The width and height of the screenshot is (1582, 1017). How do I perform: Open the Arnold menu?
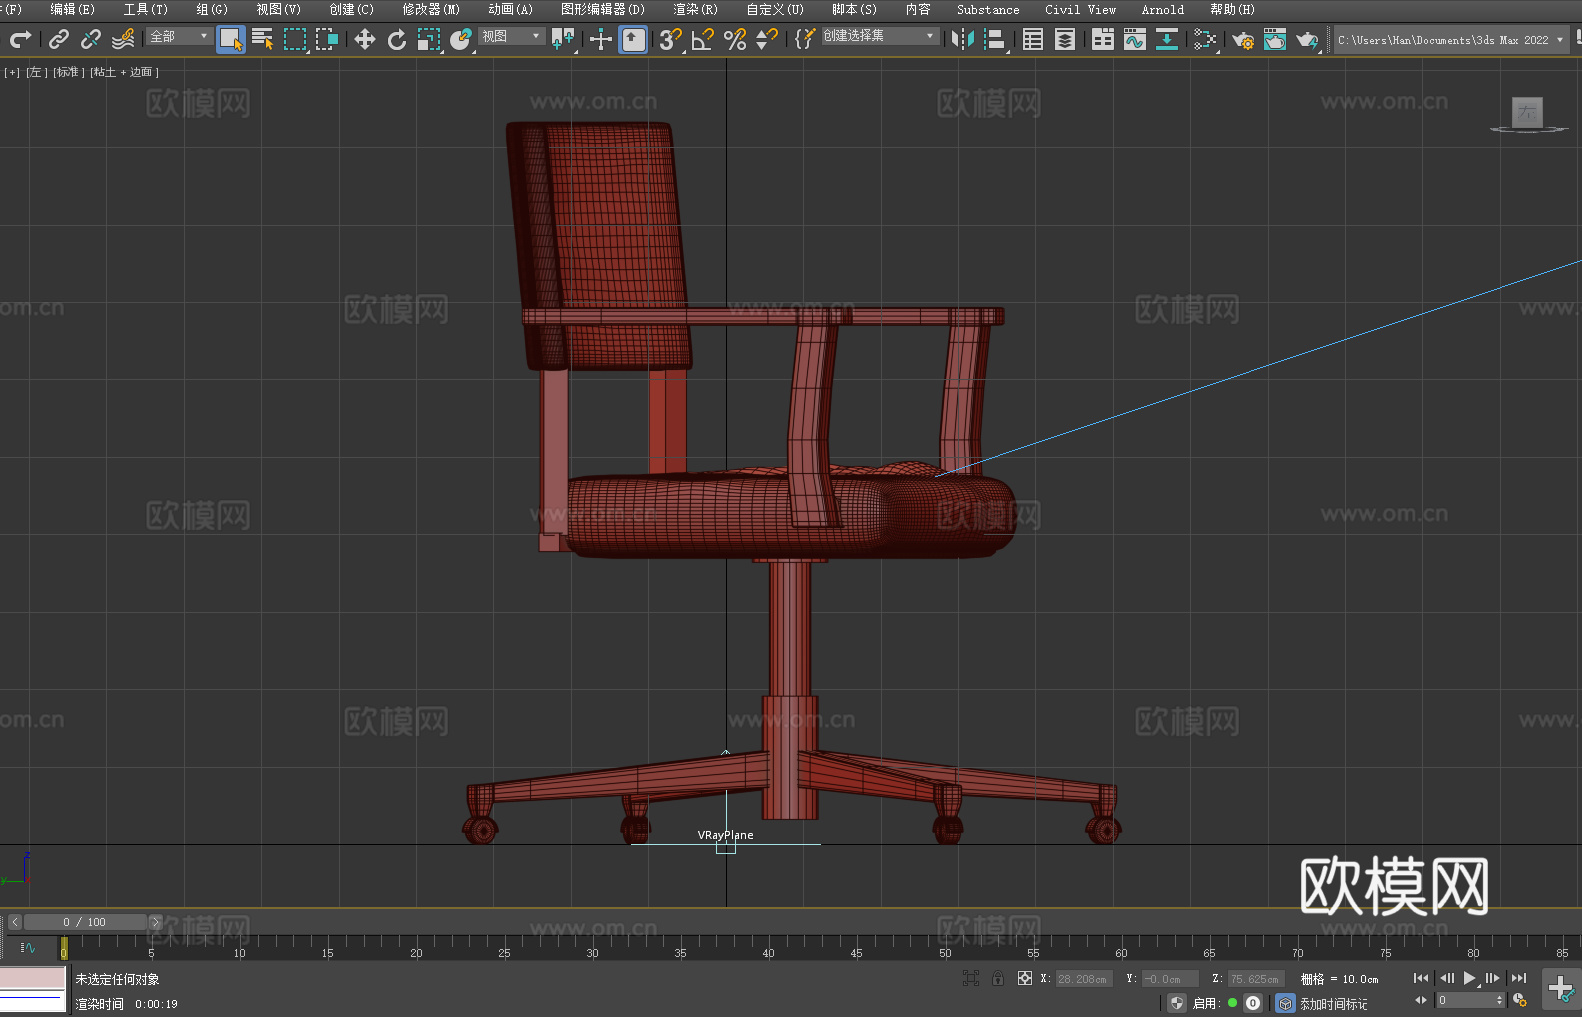tap(1163, 9)
